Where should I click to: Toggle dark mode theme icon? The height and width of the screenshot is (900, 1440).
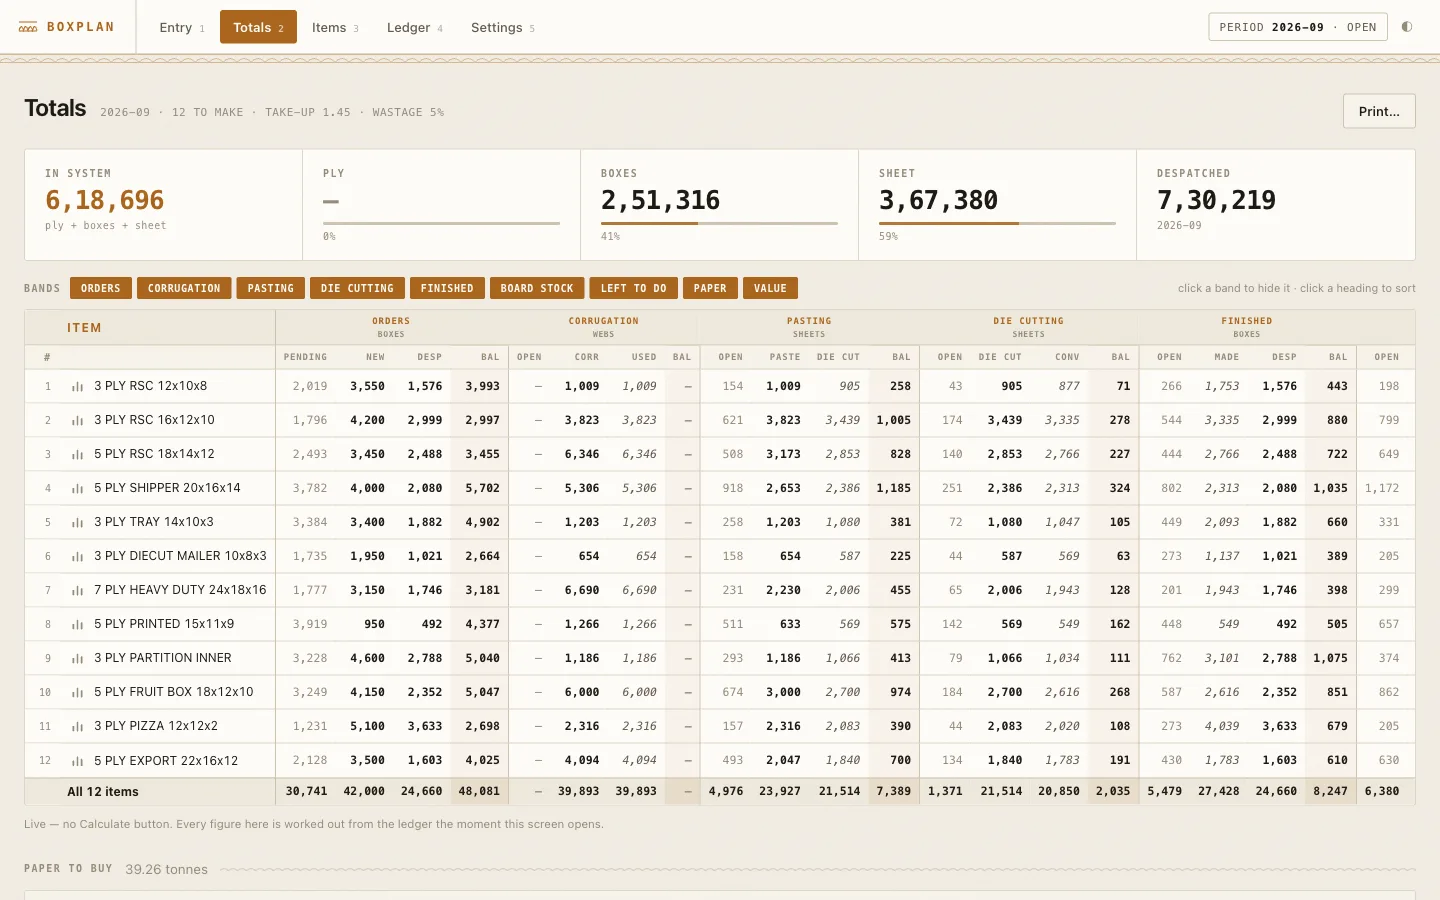click(1407, 27)
